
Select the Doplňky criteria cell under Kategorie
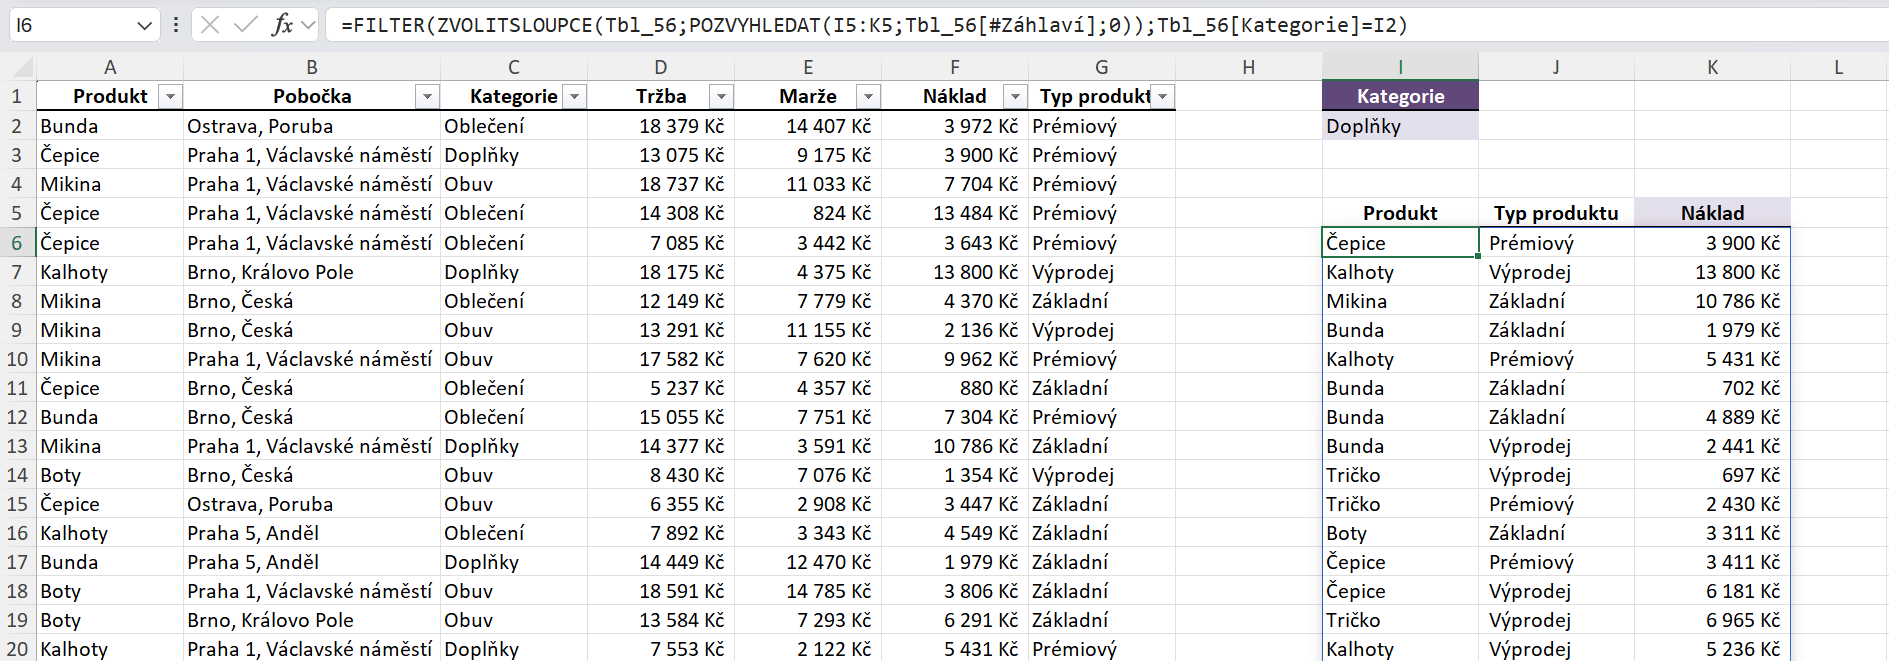tap(1400, 126)
